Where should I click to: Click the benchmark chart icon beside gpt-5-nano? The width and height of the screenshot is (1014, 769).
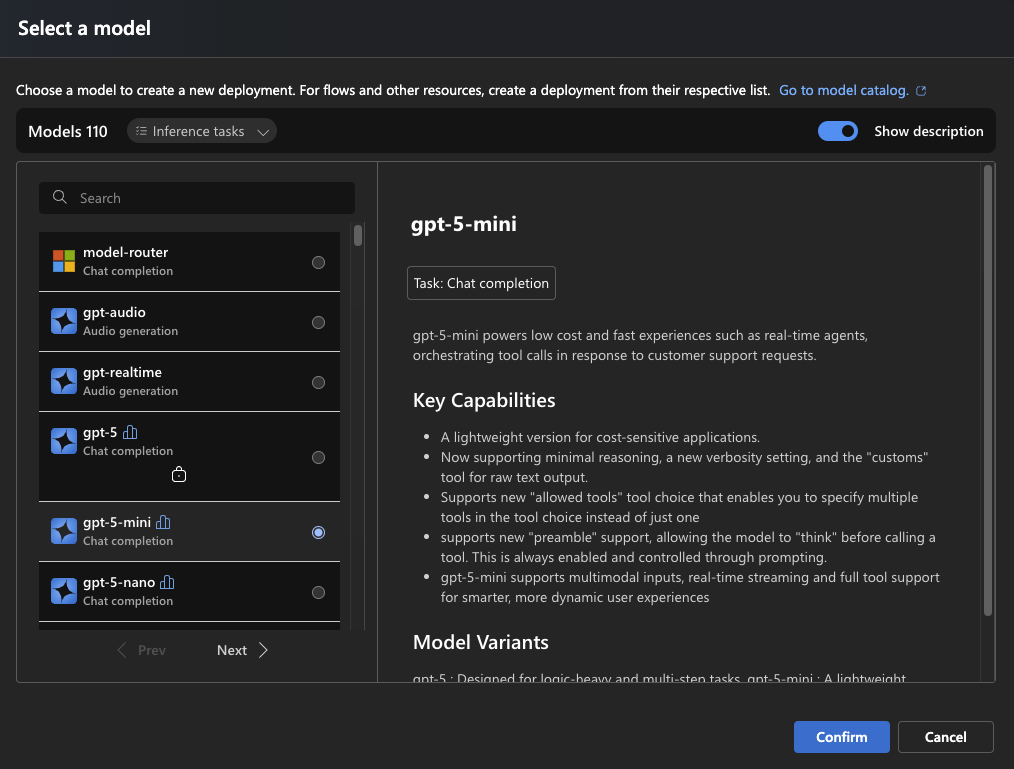click(x=168, y=582)
